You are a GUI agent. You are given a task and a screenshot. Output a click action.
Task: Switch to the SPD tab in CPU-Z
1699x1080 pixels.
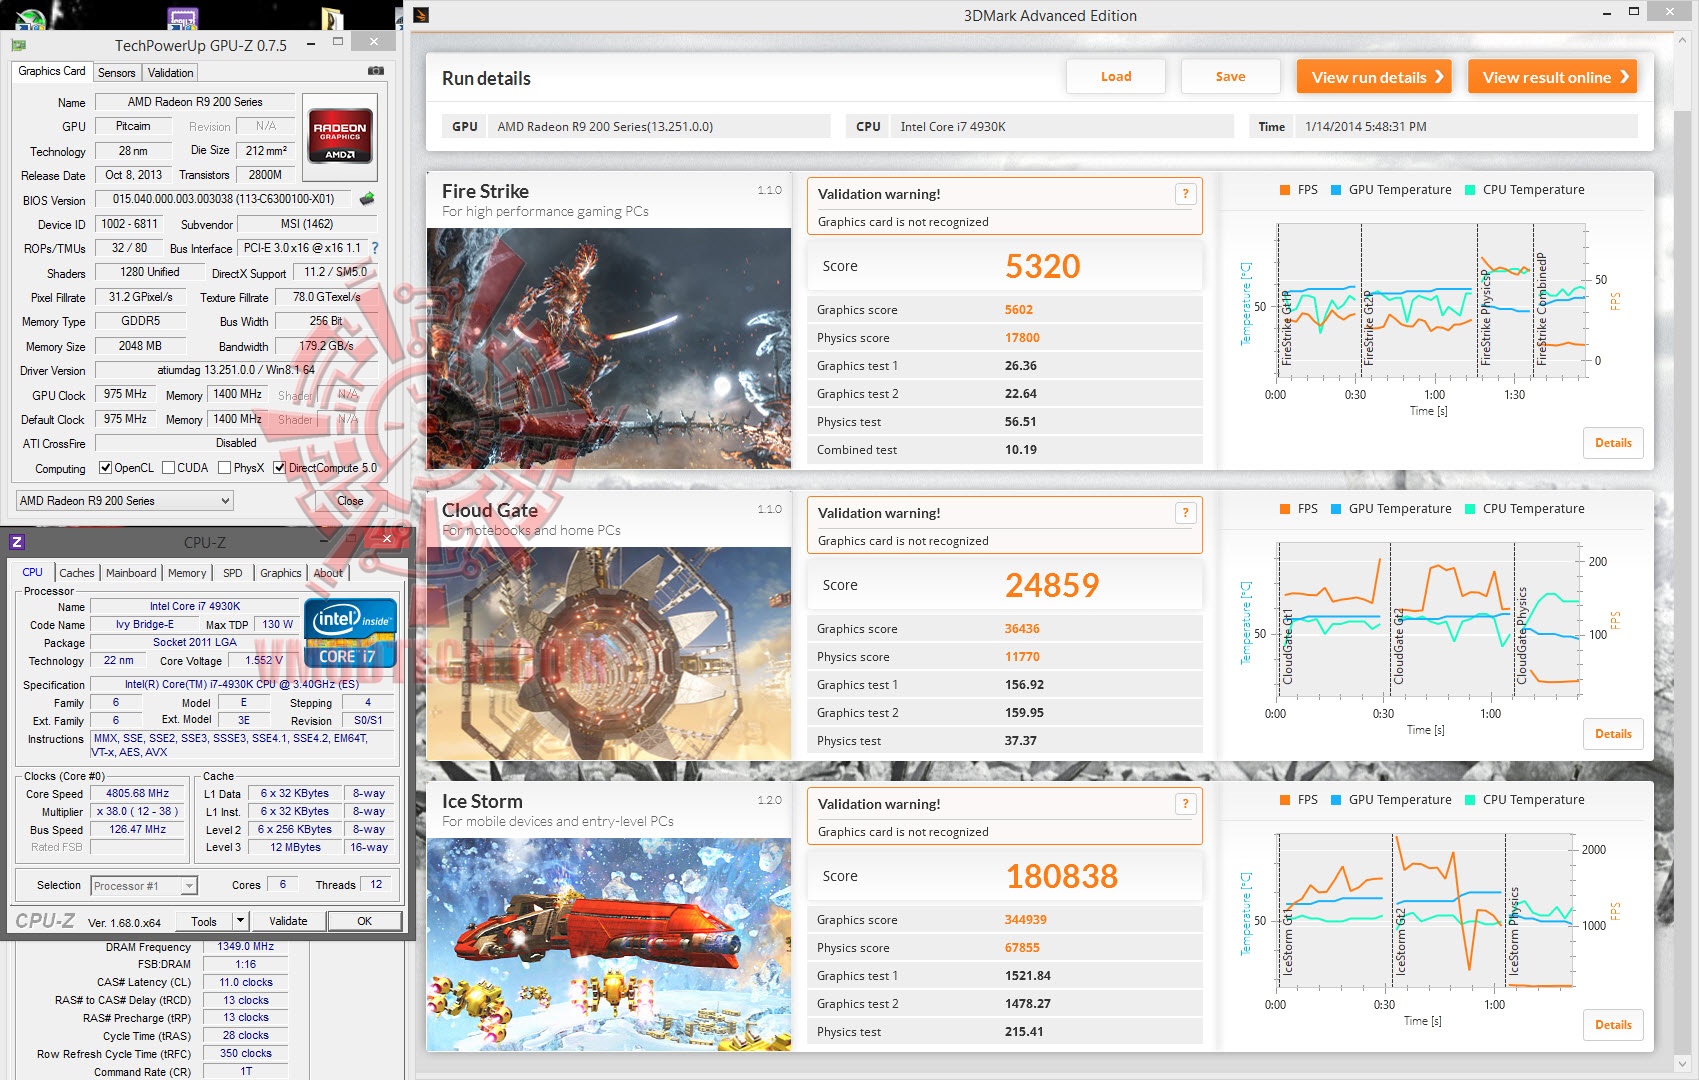233,573
